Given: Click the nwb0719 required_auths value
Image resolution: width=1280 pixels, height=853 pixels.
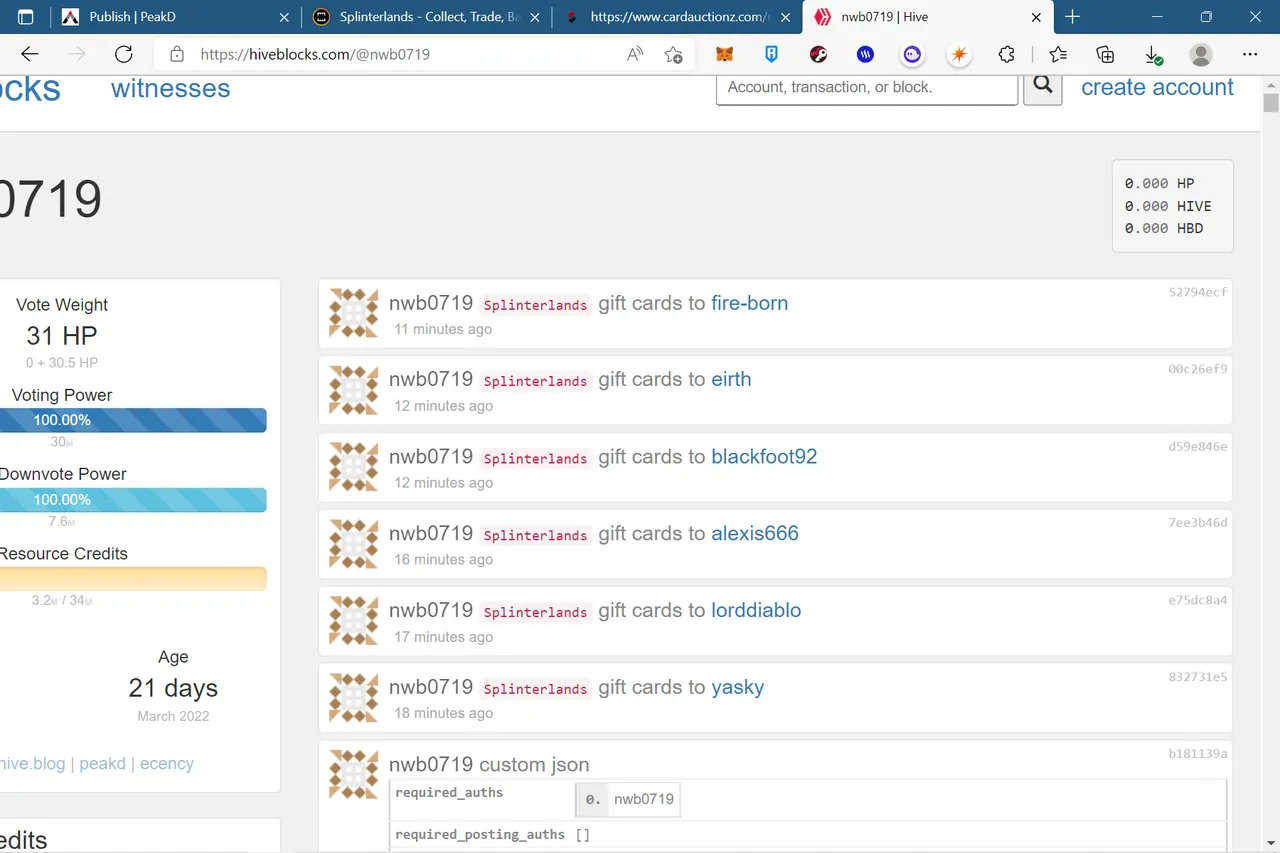Looking at the screenshot, I should click(643, 799).
